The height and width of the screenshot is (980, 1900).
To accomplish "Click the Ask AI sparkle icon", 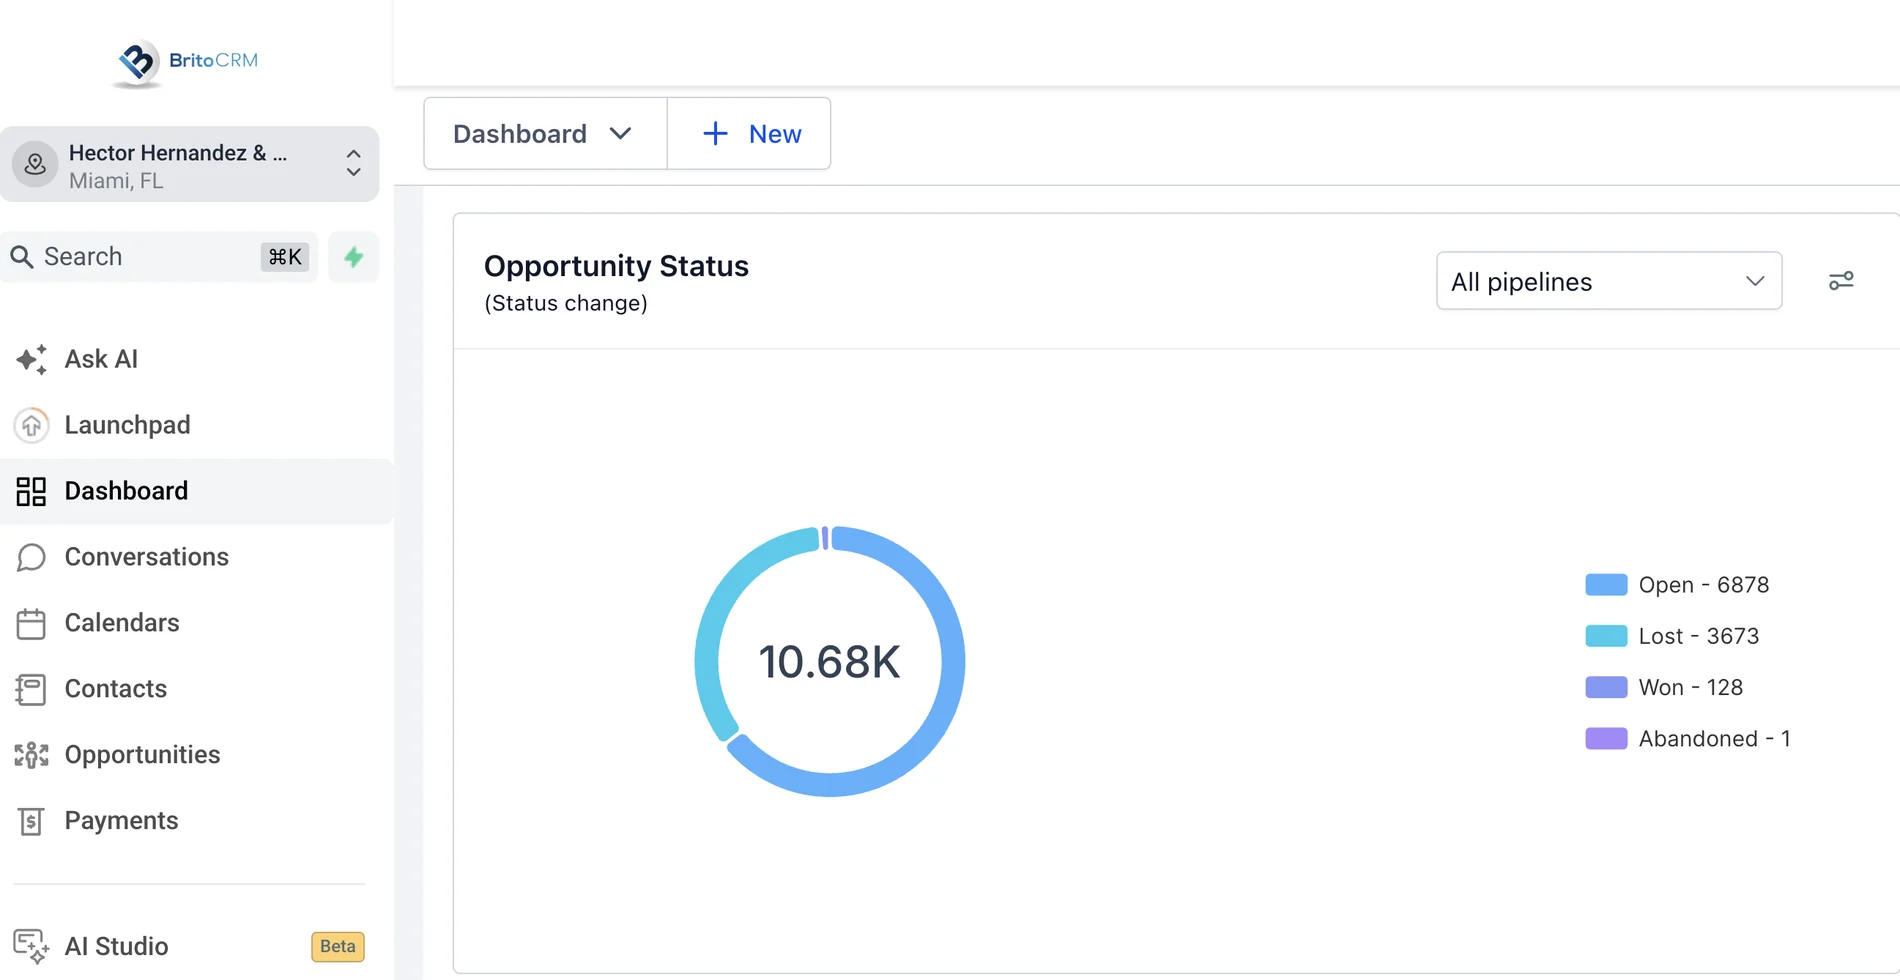I will (x=31, y=359).
